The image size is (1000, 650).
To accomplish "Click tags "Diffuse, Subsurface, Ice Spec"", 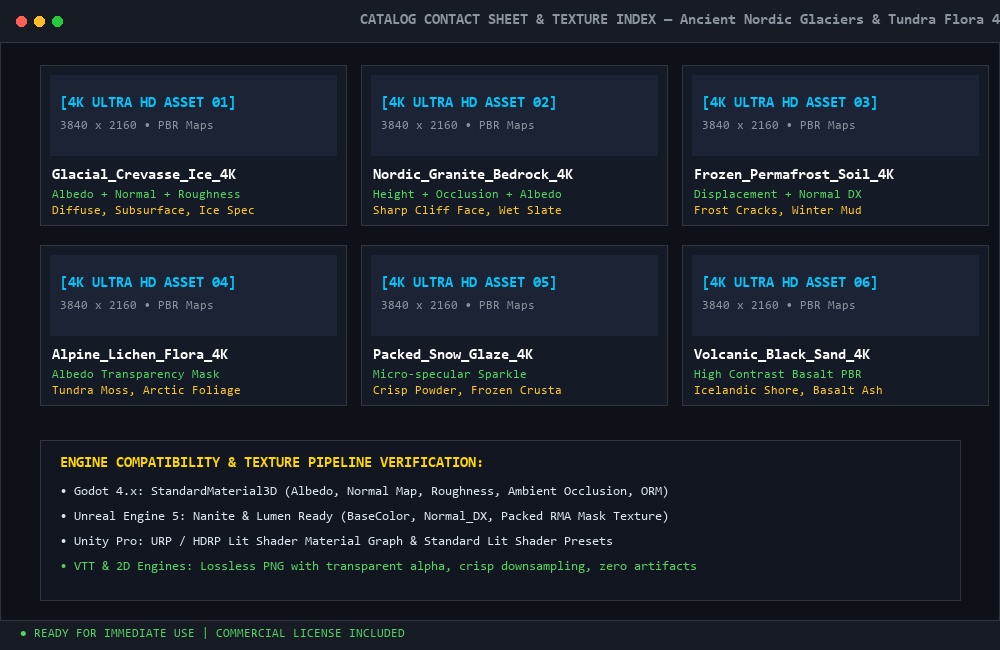I will 153,210.
